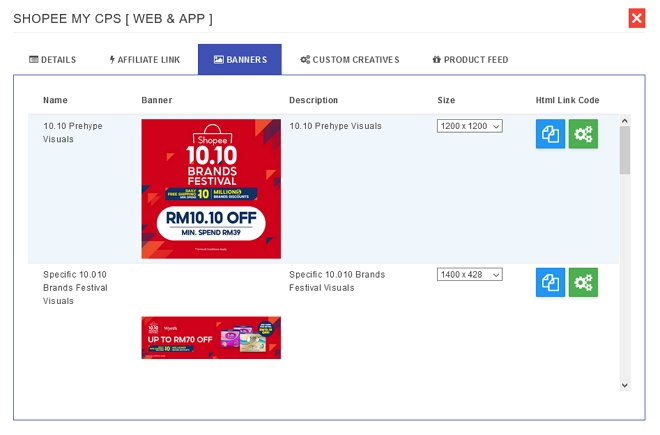Go to the Product Feed tab
The image size is (660, 435).
coord(470,60)
